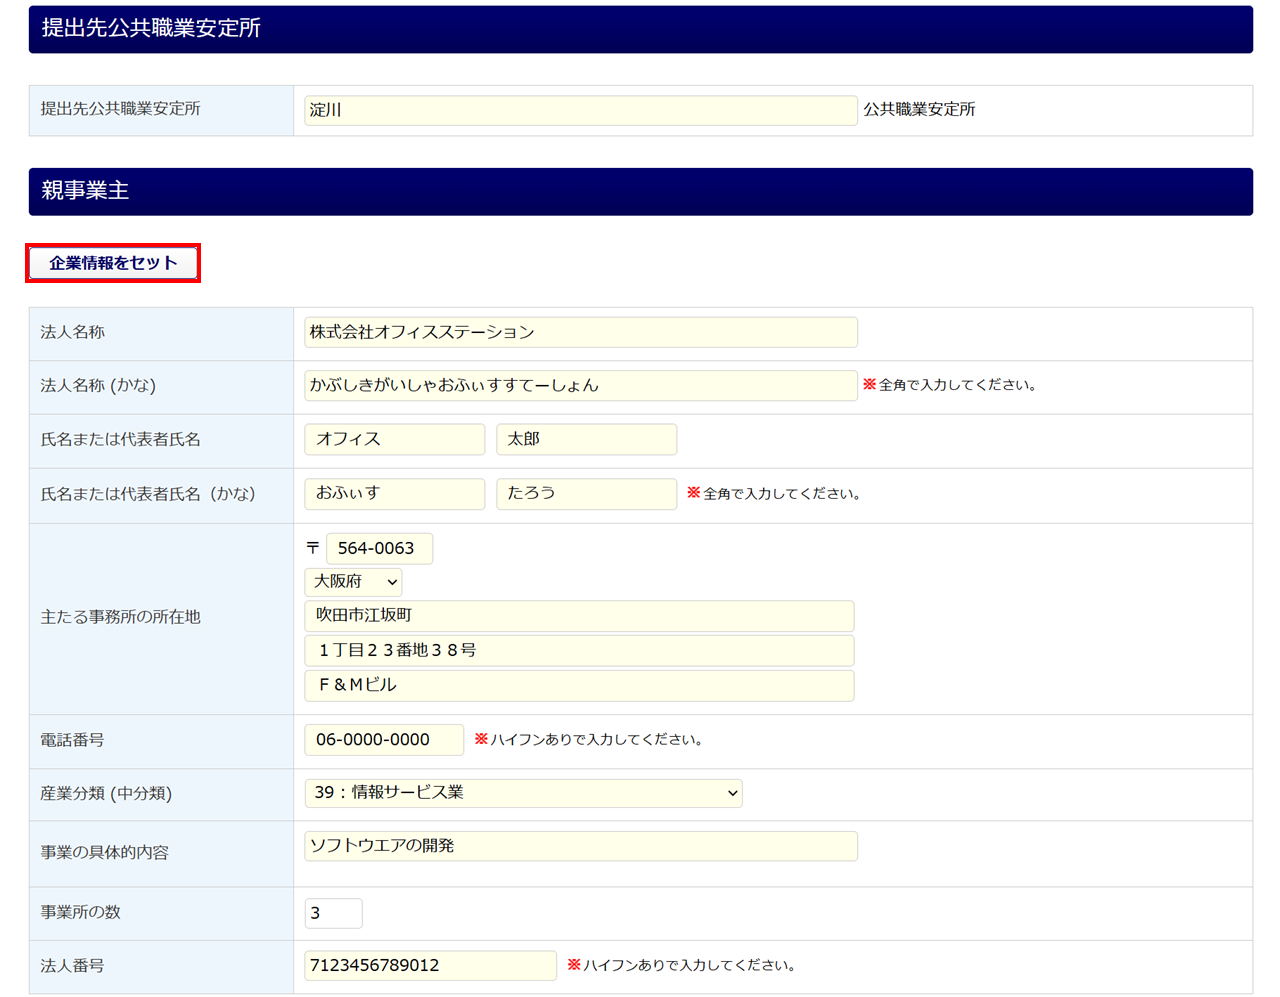Click the 企業情報をセット button
This screenshot has height=997, width=1280.
[x=113, y=263]
